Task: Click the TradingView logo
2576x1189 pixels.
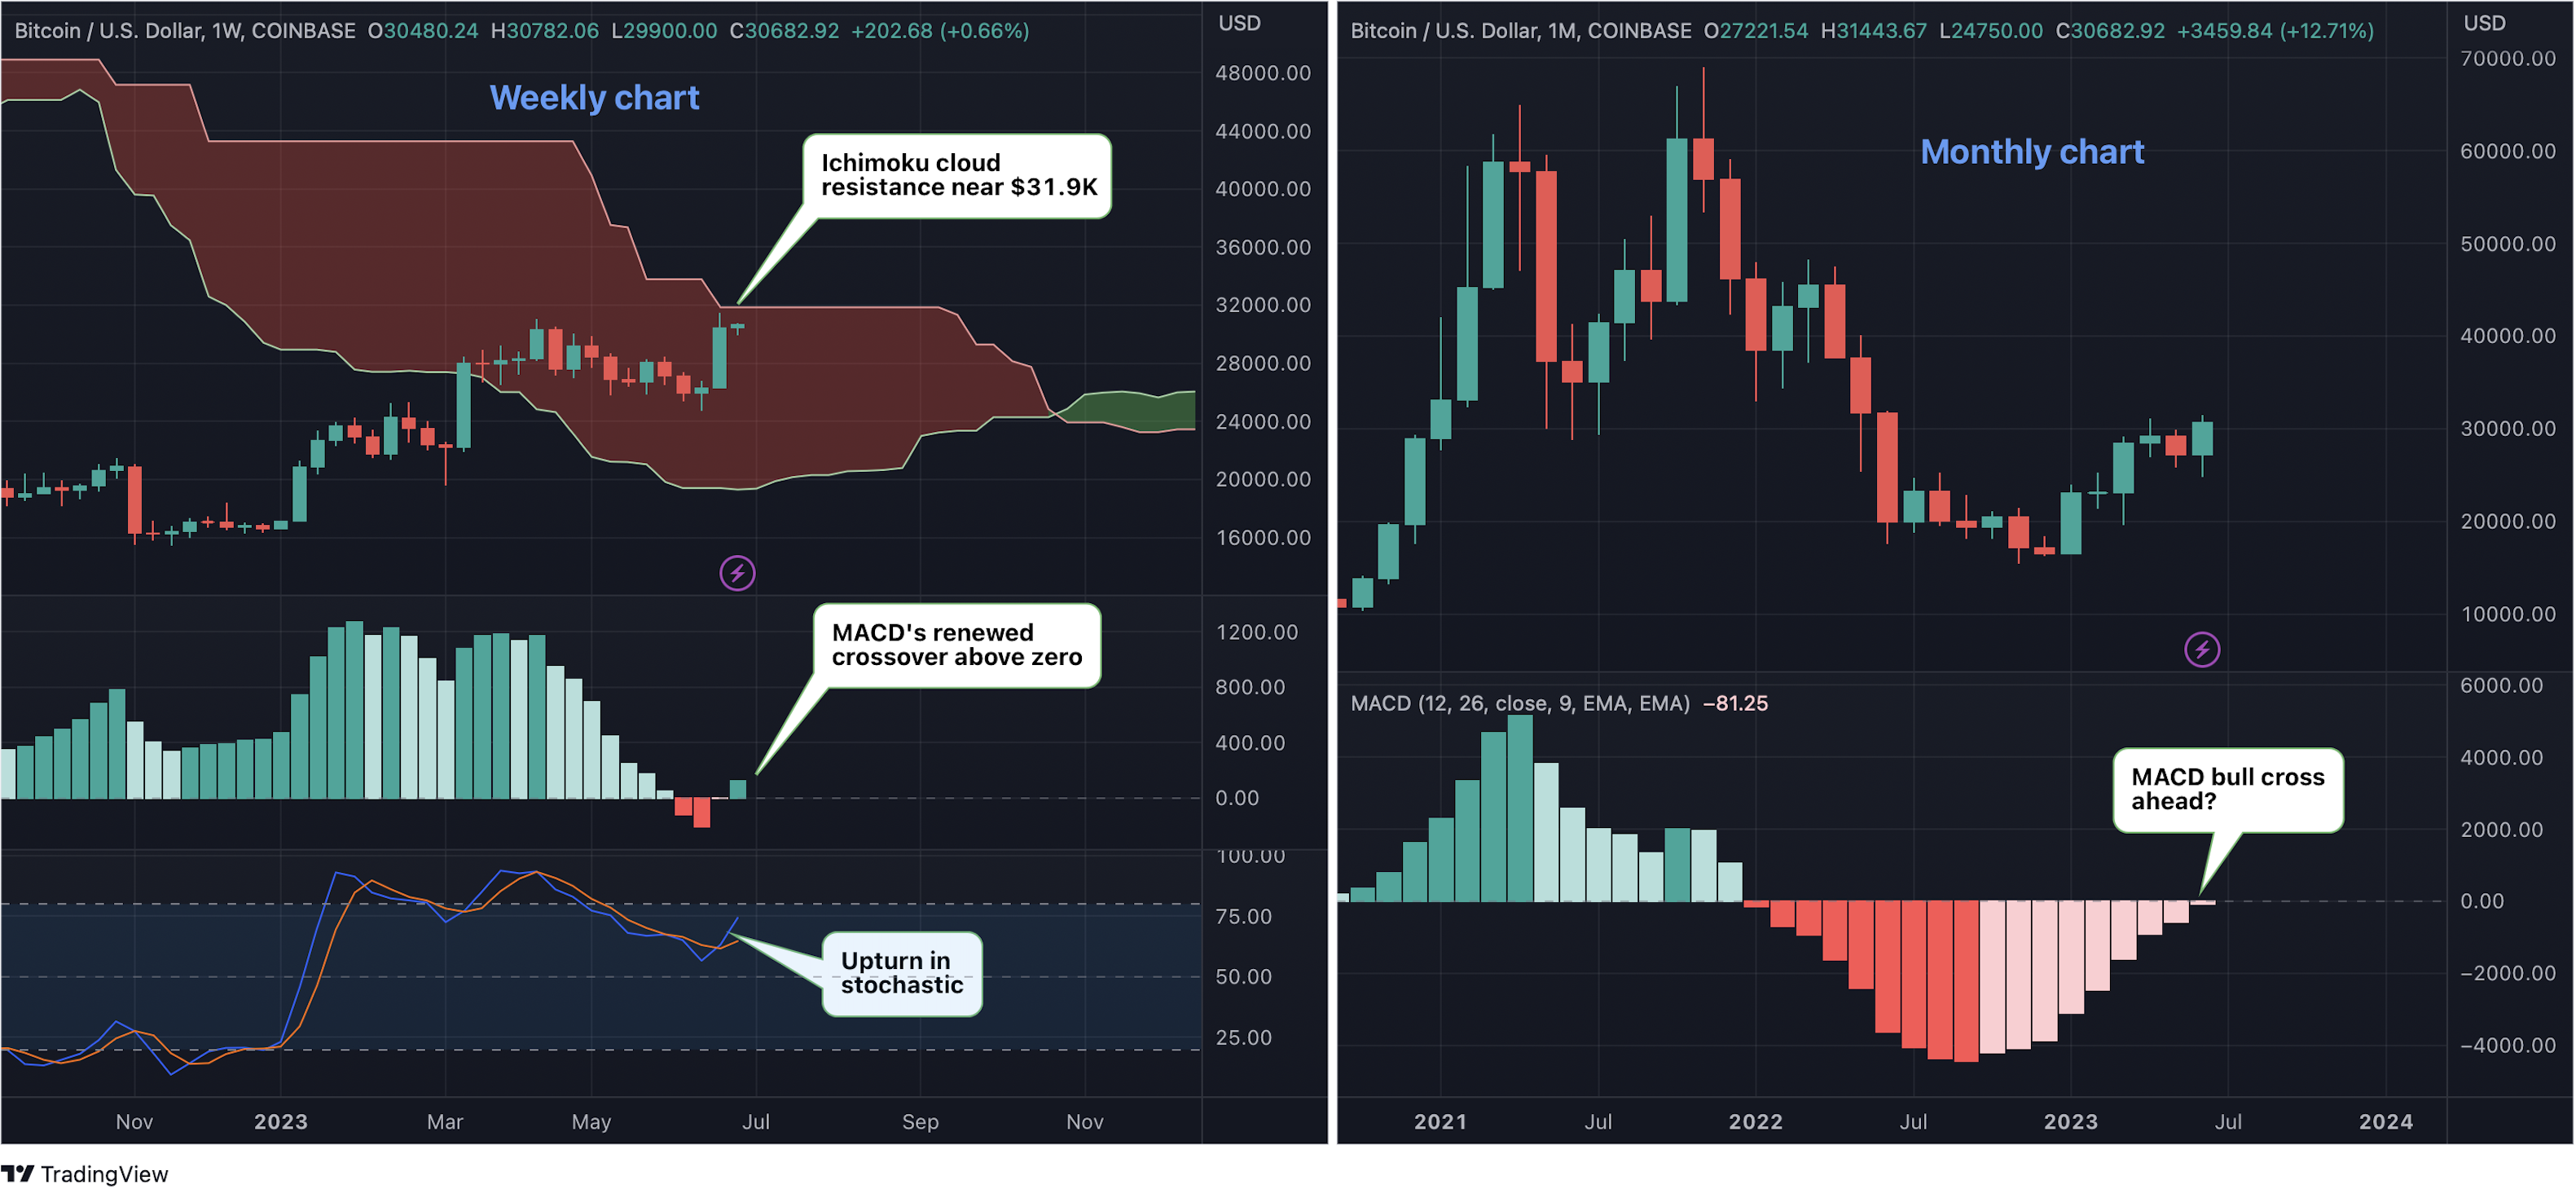Action: click(85, 1173)
